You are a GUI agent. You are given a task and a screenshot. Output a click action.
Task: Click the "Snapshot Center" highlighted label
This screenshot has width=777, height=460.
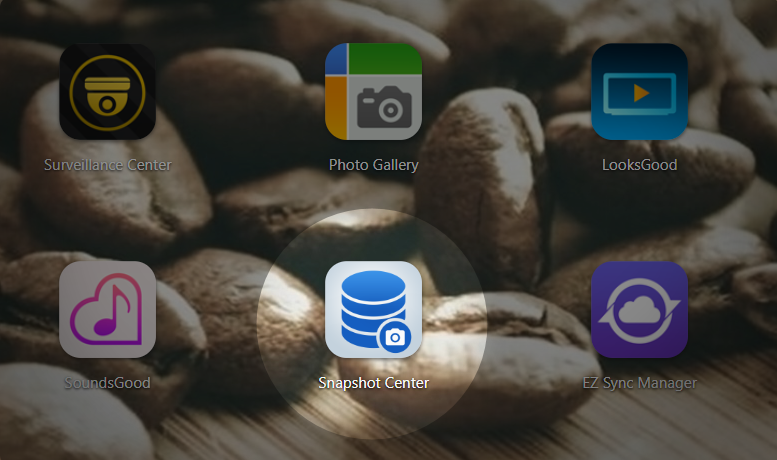click(x=373, y=383)
